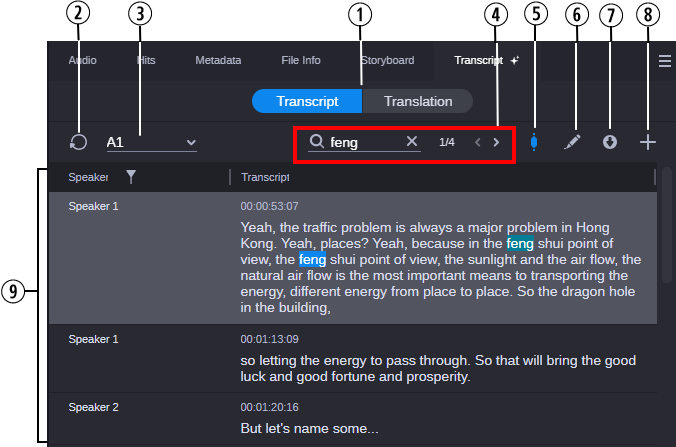The image size is (676, 447).
Task: Click the speaker filter funnel icon
Action: pos(131,177)
